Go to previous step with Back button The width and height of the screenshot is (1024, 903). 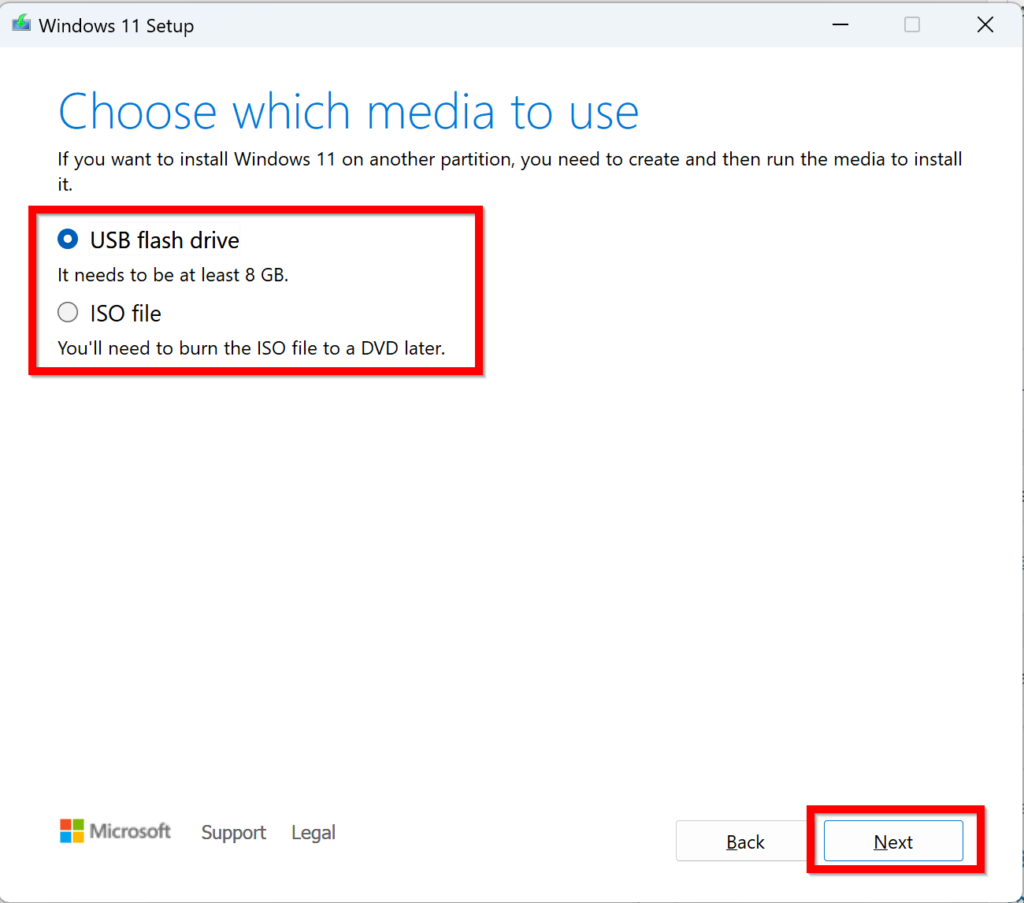click(x=745, y=842)
